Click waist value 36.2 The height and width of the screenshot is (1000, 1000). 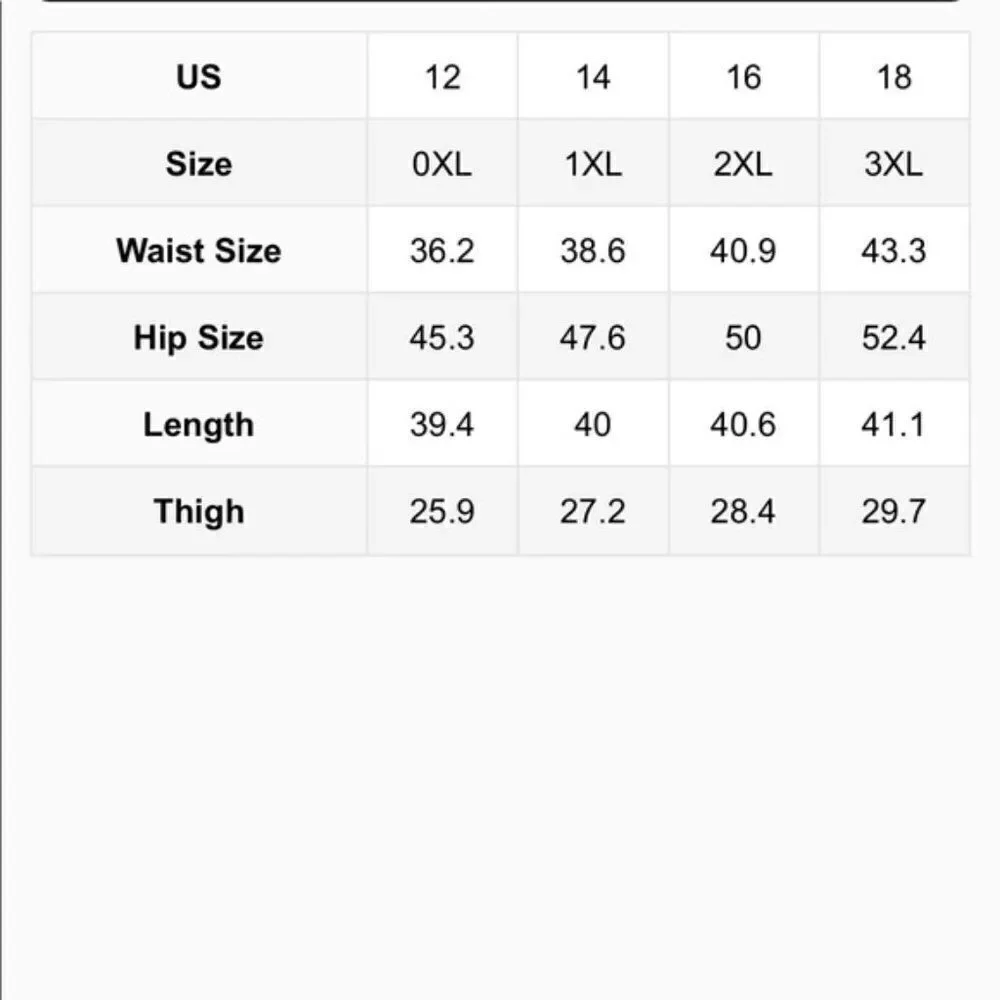443,250
